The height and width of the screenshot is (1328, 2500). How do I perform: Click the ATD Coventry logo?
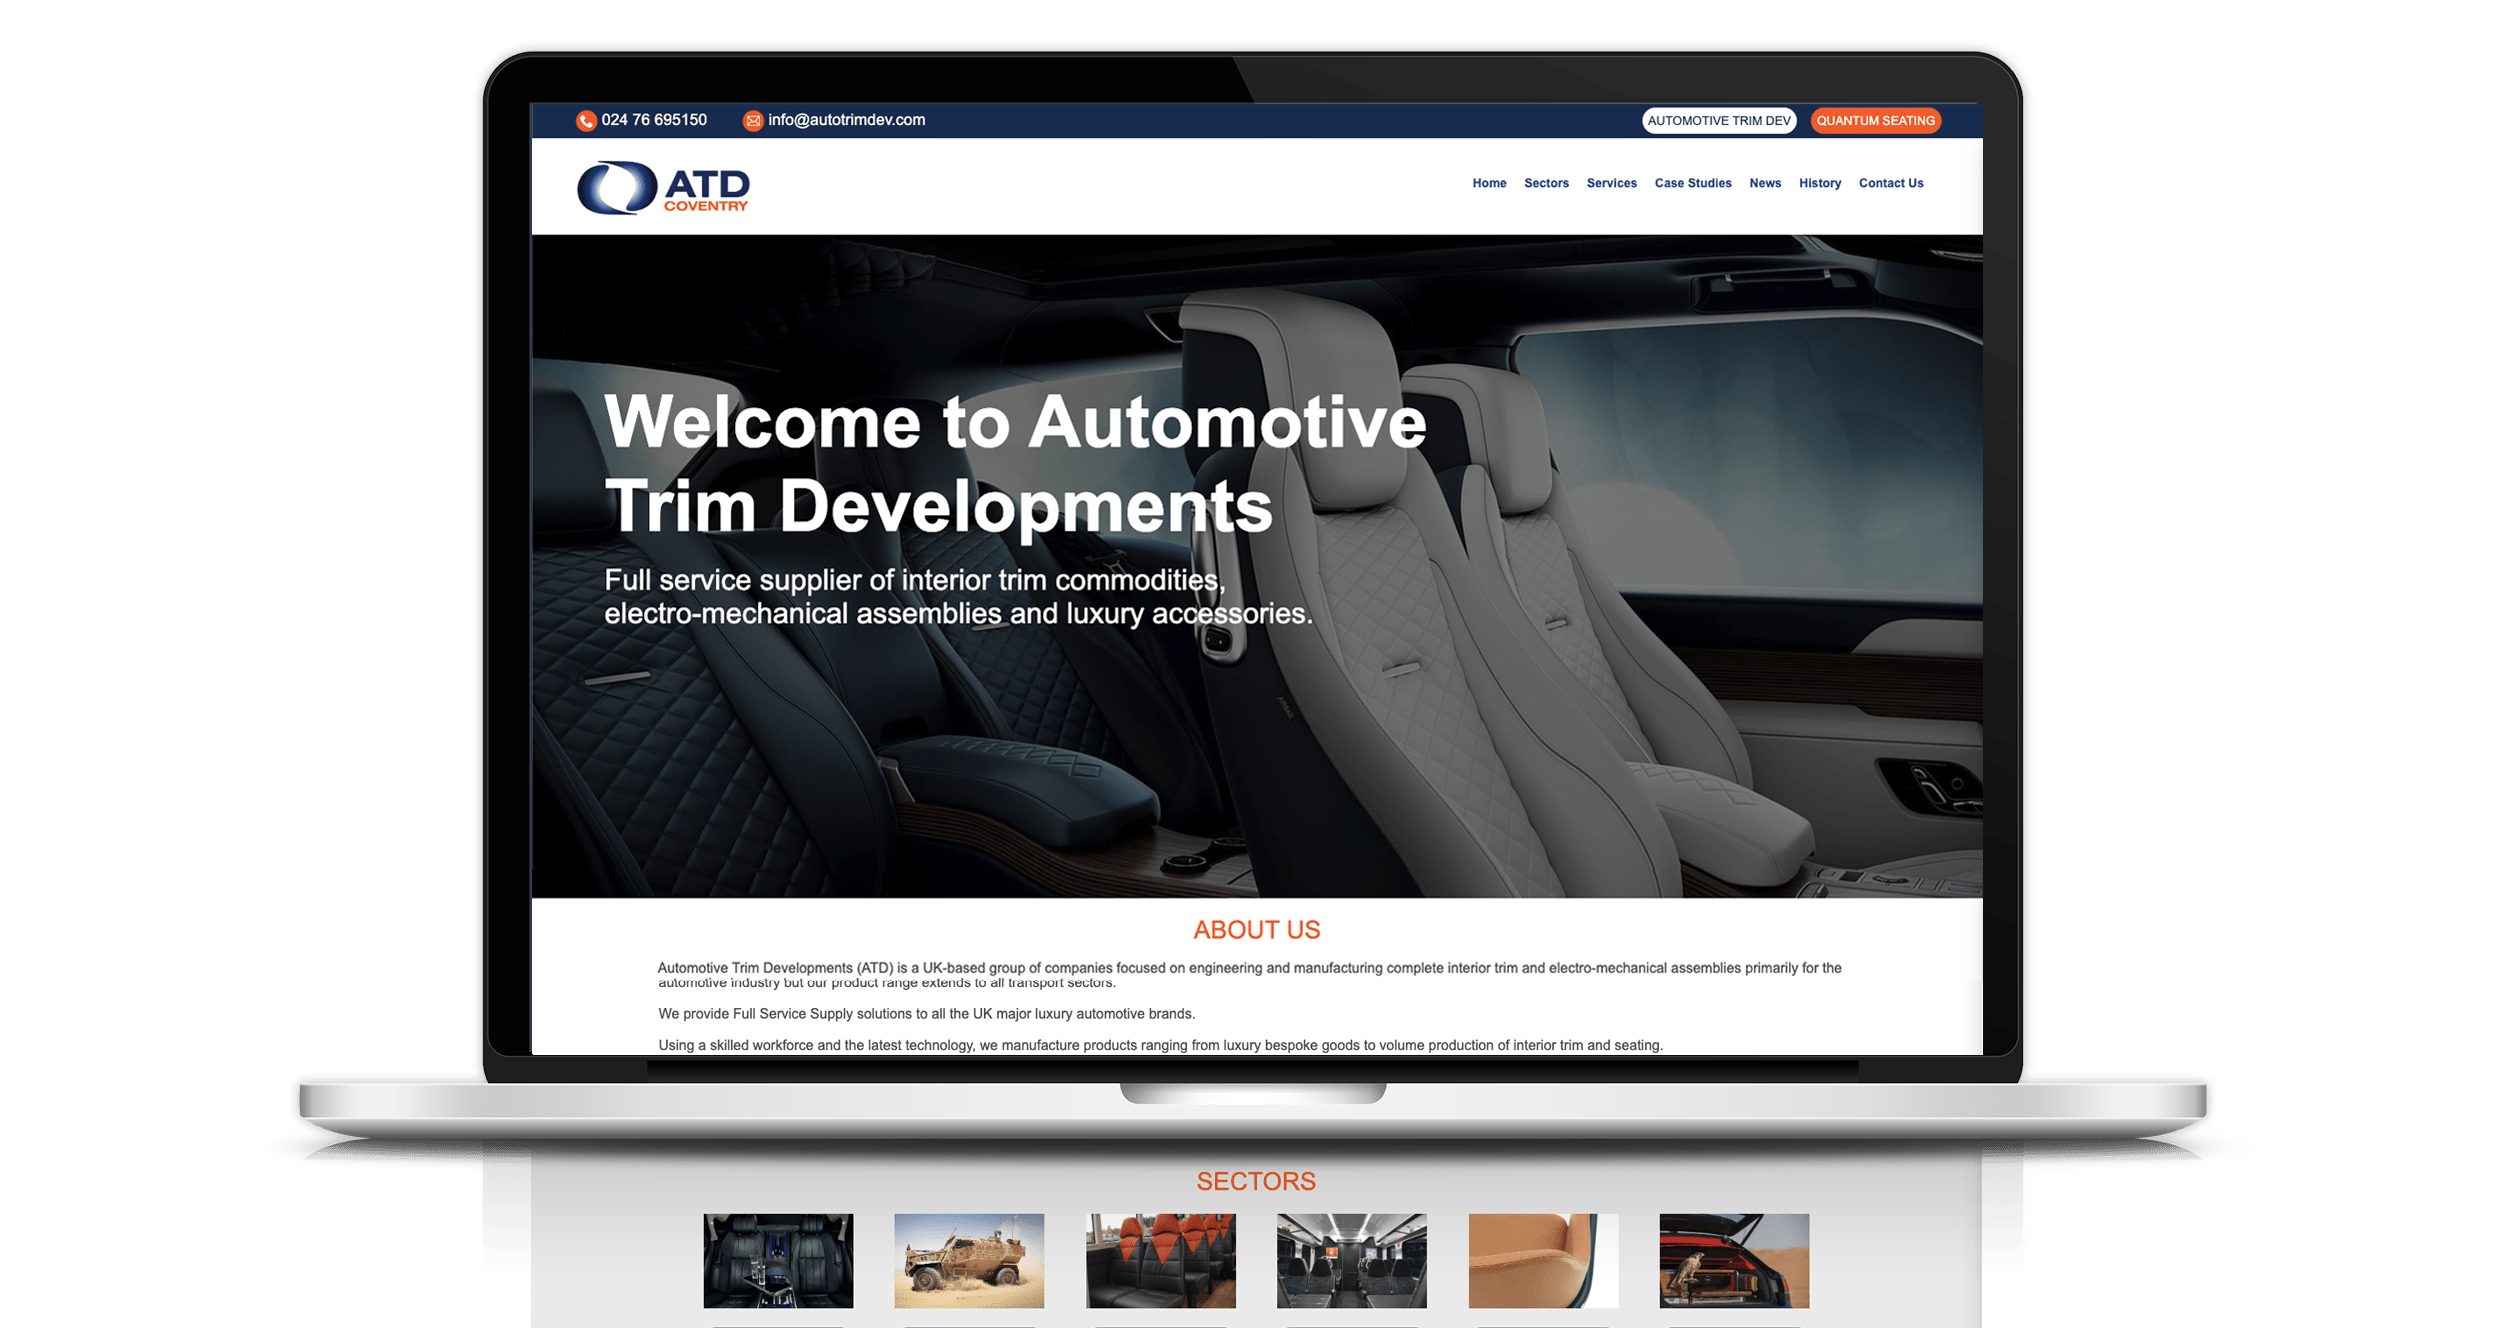click(663, 187)
